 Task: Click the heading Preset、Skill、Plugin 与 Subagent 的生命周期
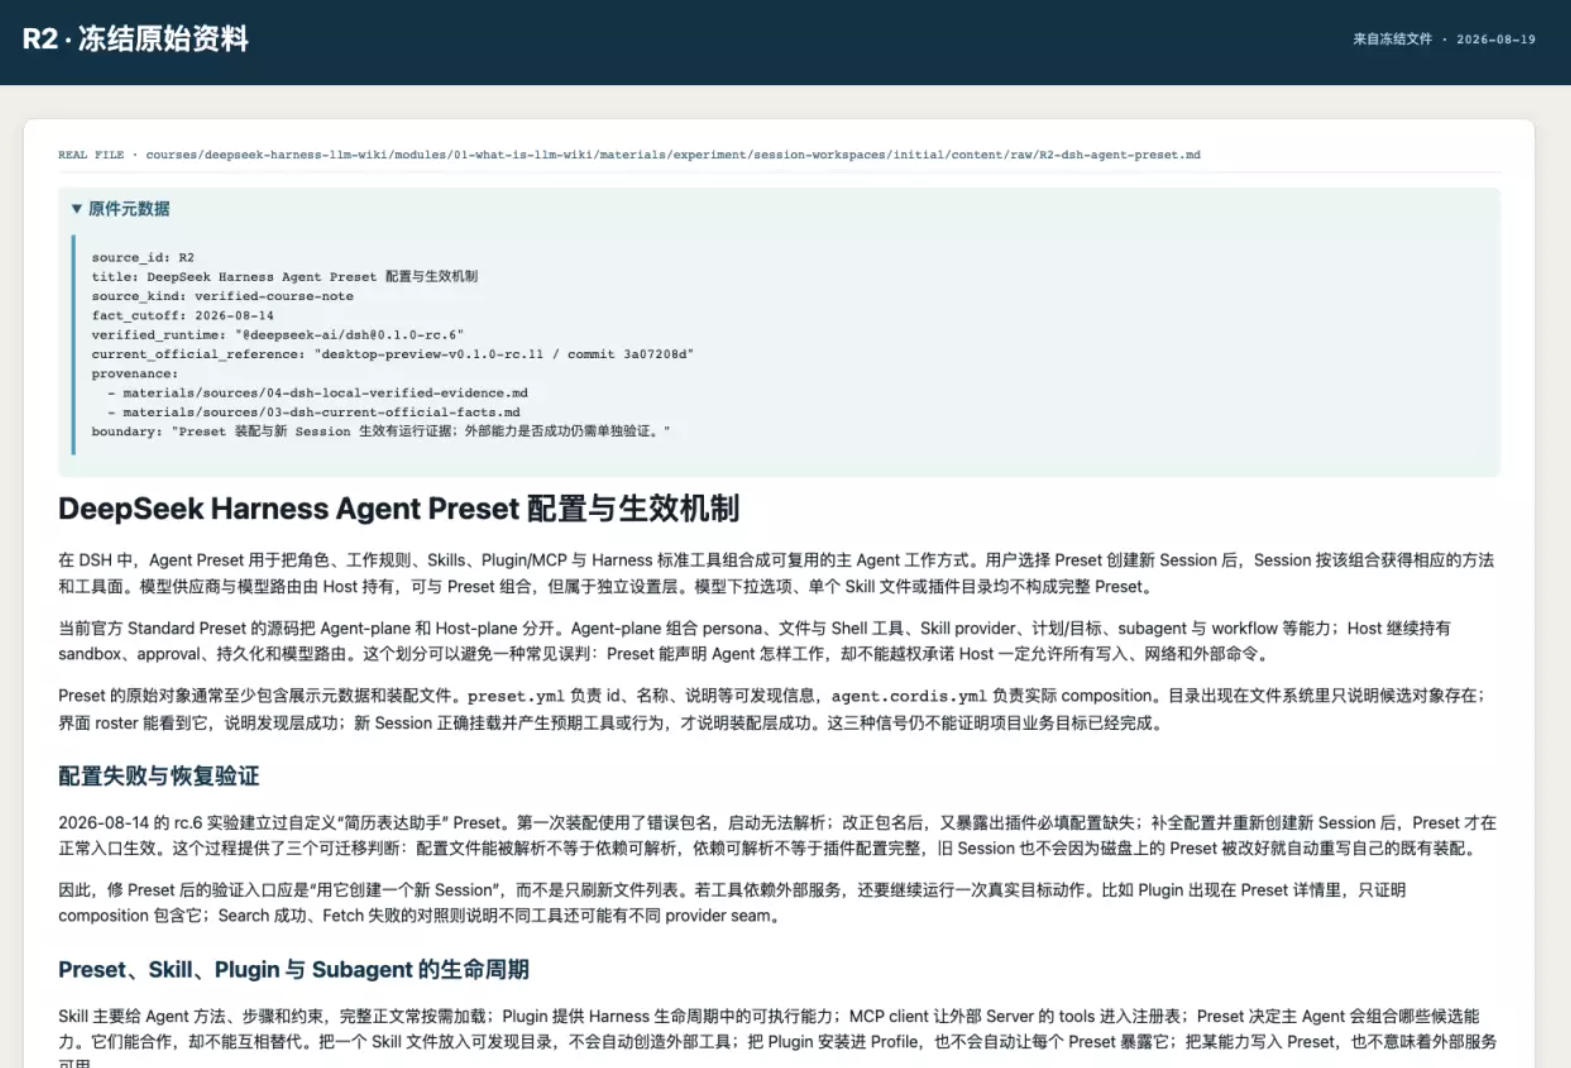tap(294, 970)
